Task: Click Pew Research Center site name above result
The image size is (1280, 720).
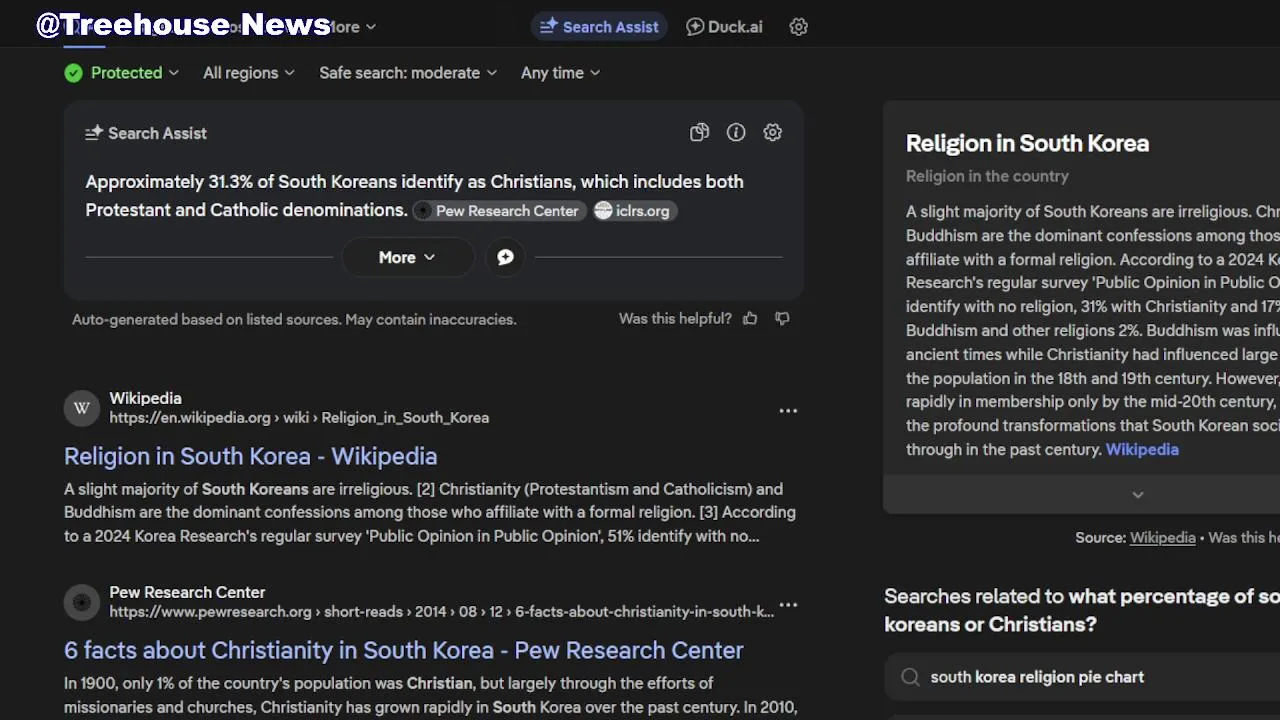Action: 187,592
